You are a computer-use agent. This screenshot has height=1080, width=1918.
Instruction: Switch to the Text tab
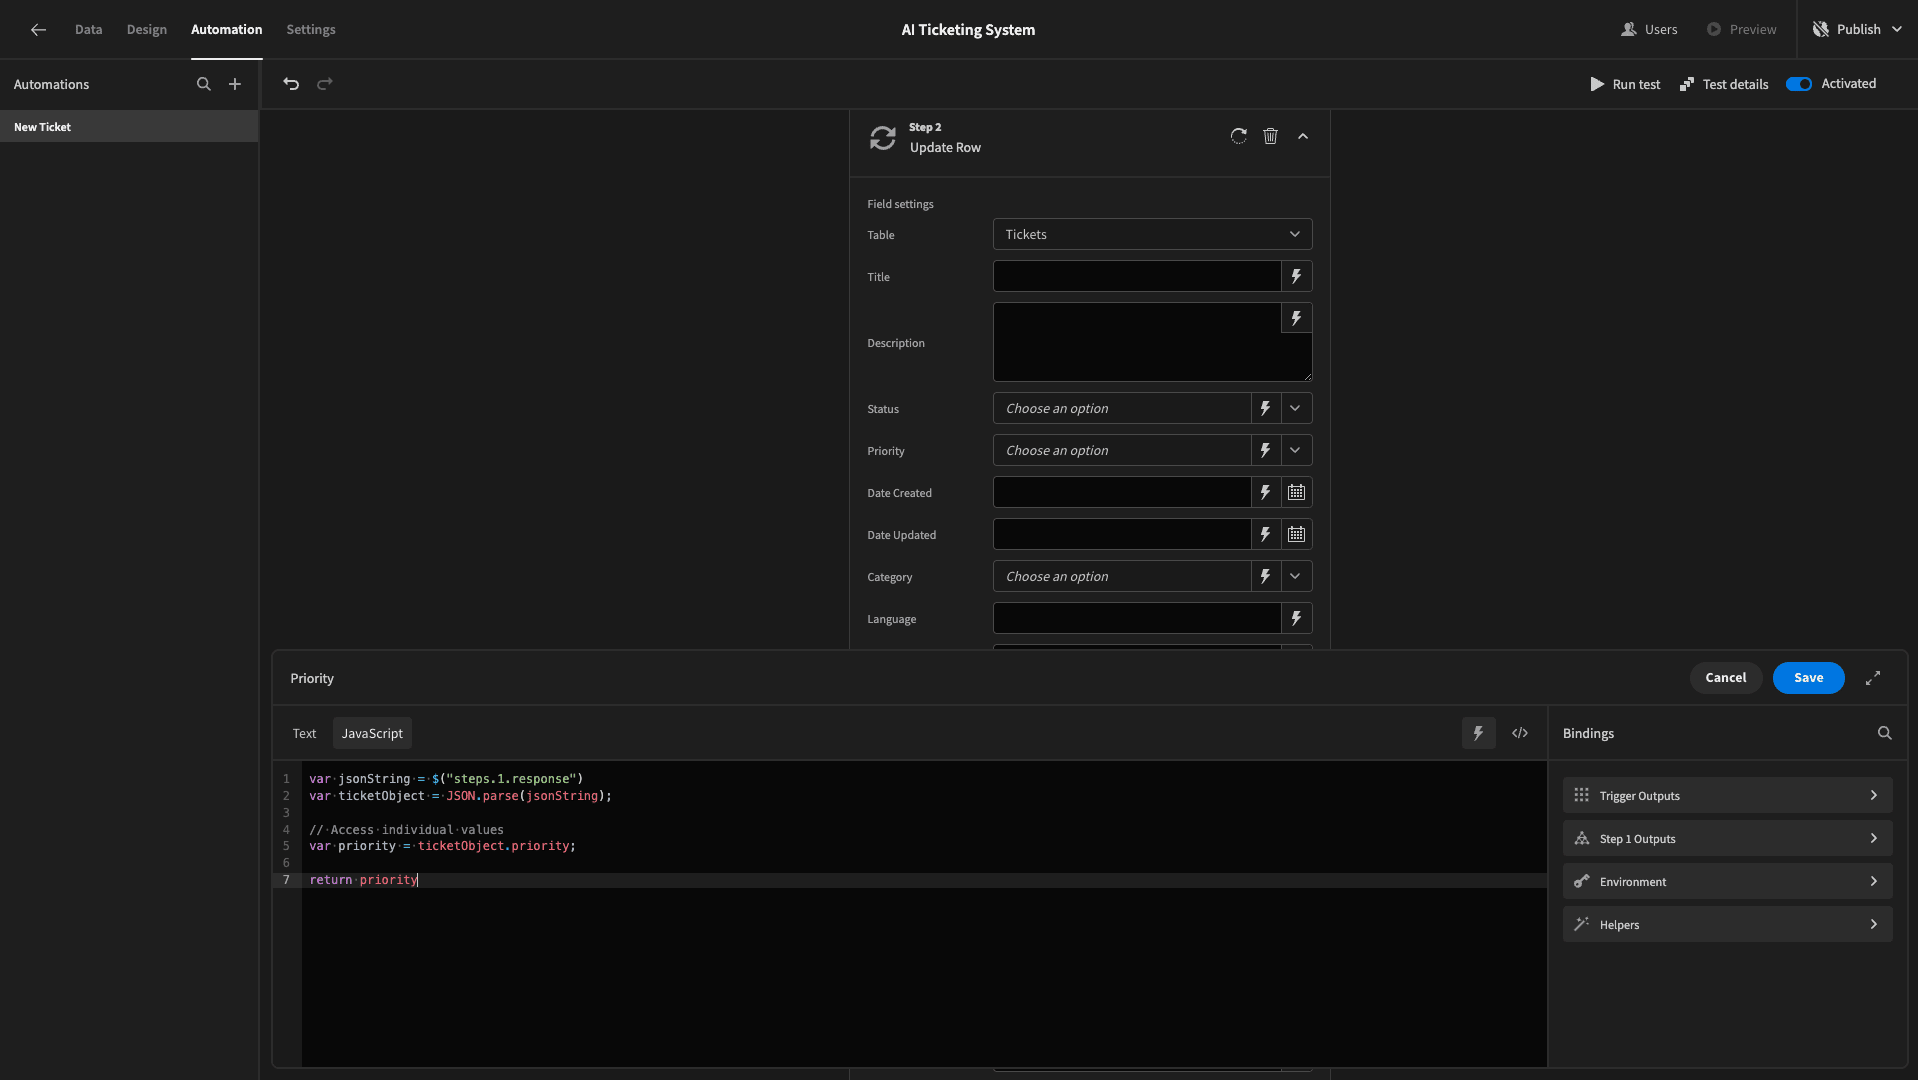(304, 733)
